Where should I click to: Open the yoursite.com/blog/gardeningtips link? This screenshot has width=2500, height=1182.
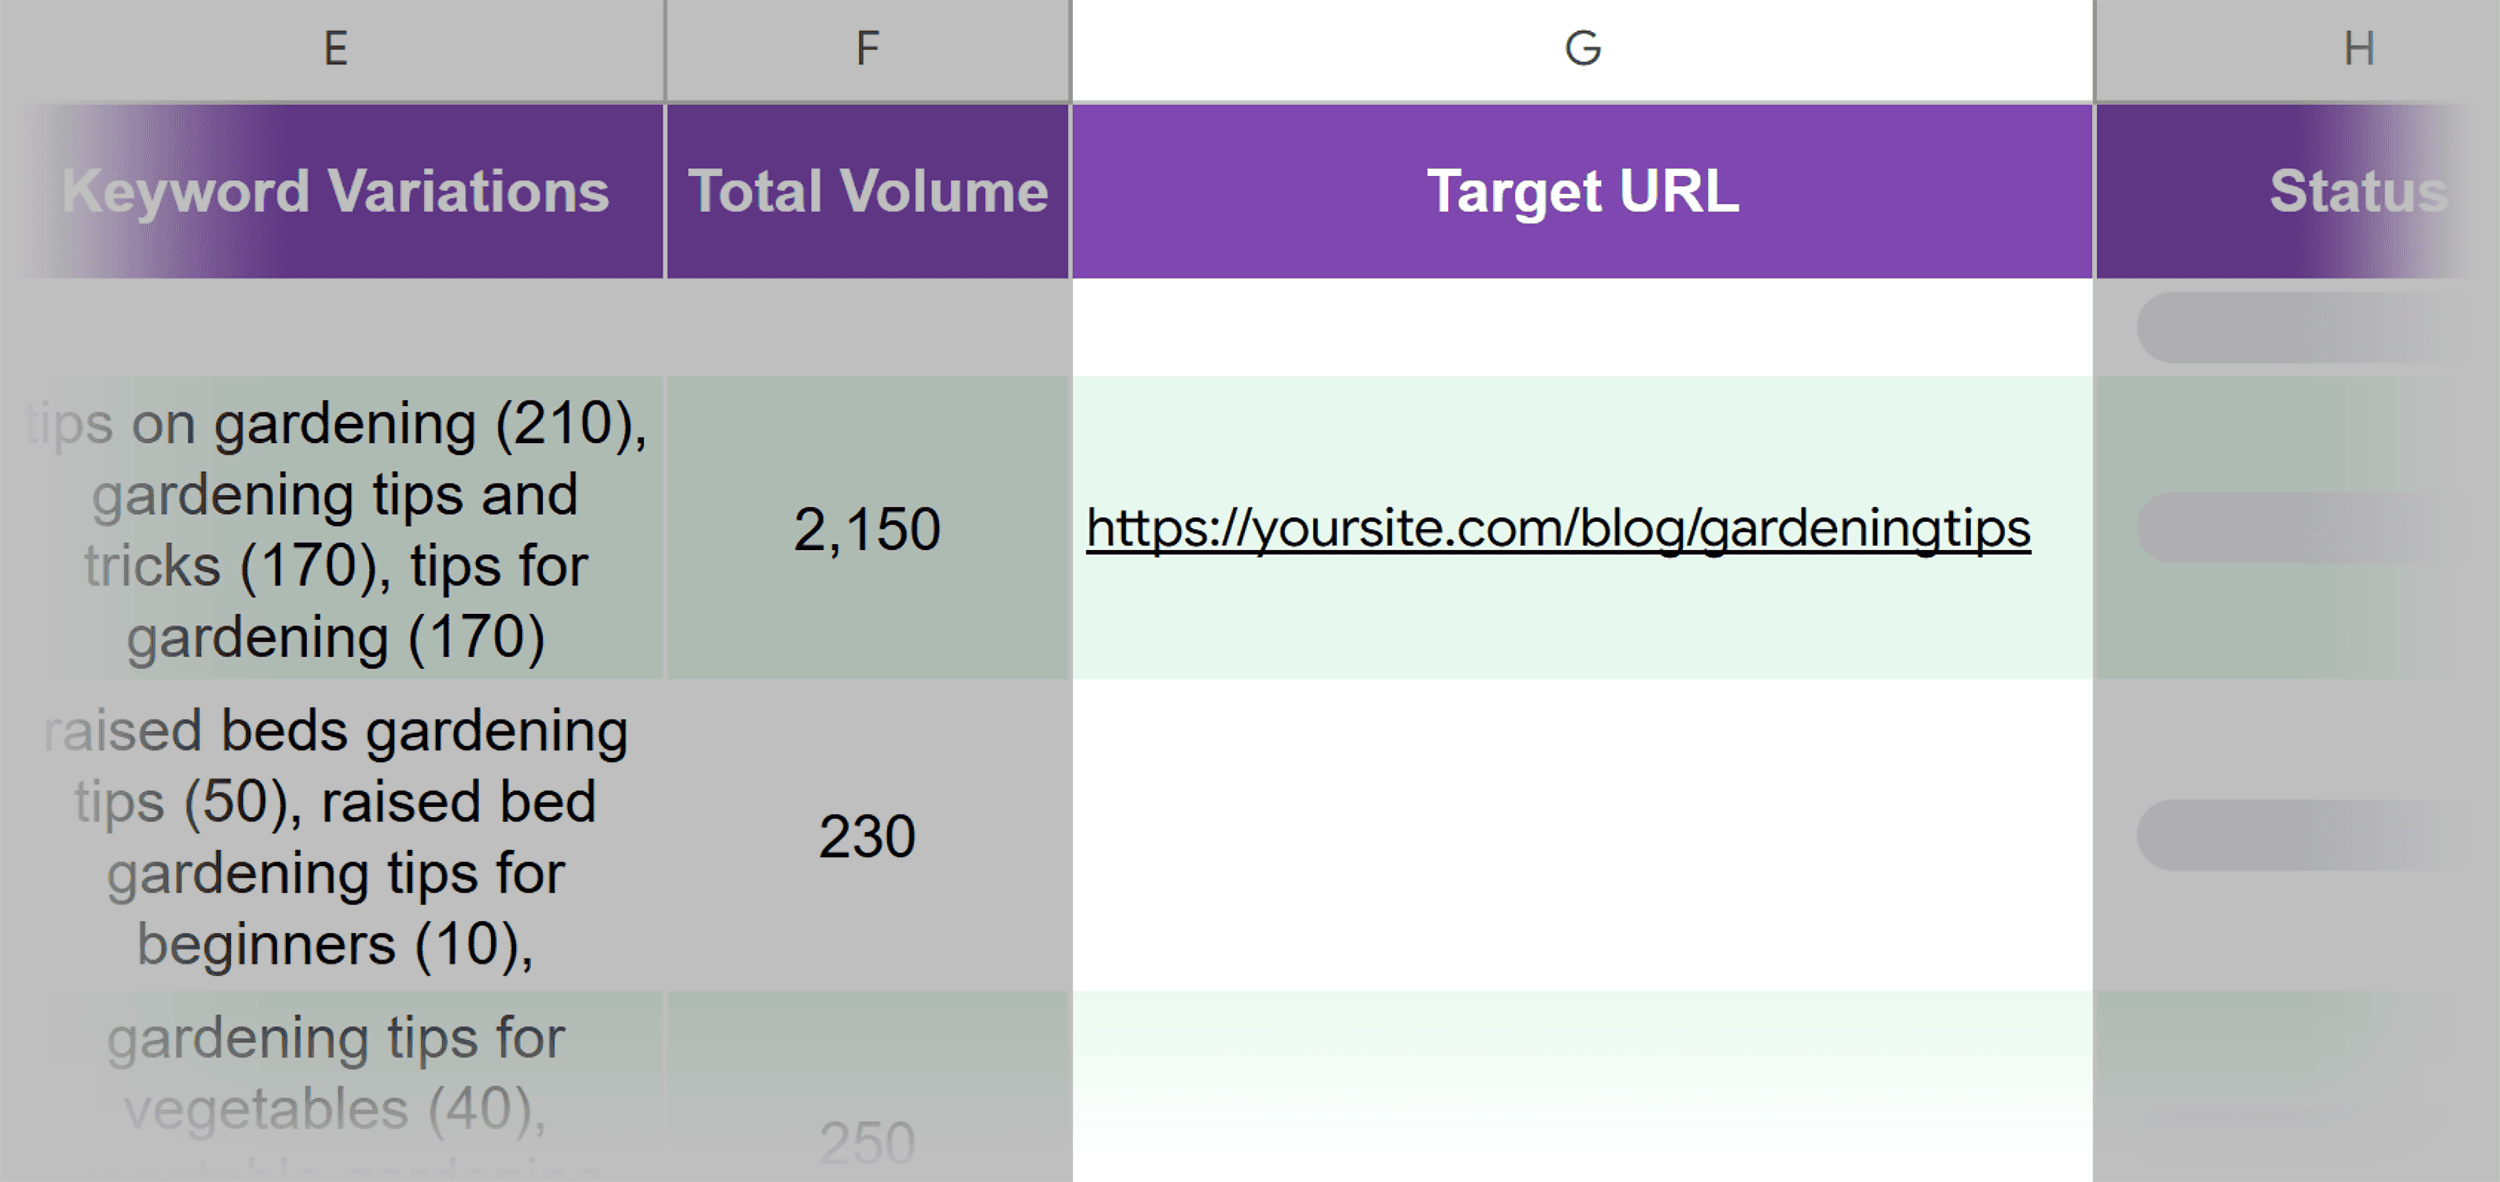1558,528
